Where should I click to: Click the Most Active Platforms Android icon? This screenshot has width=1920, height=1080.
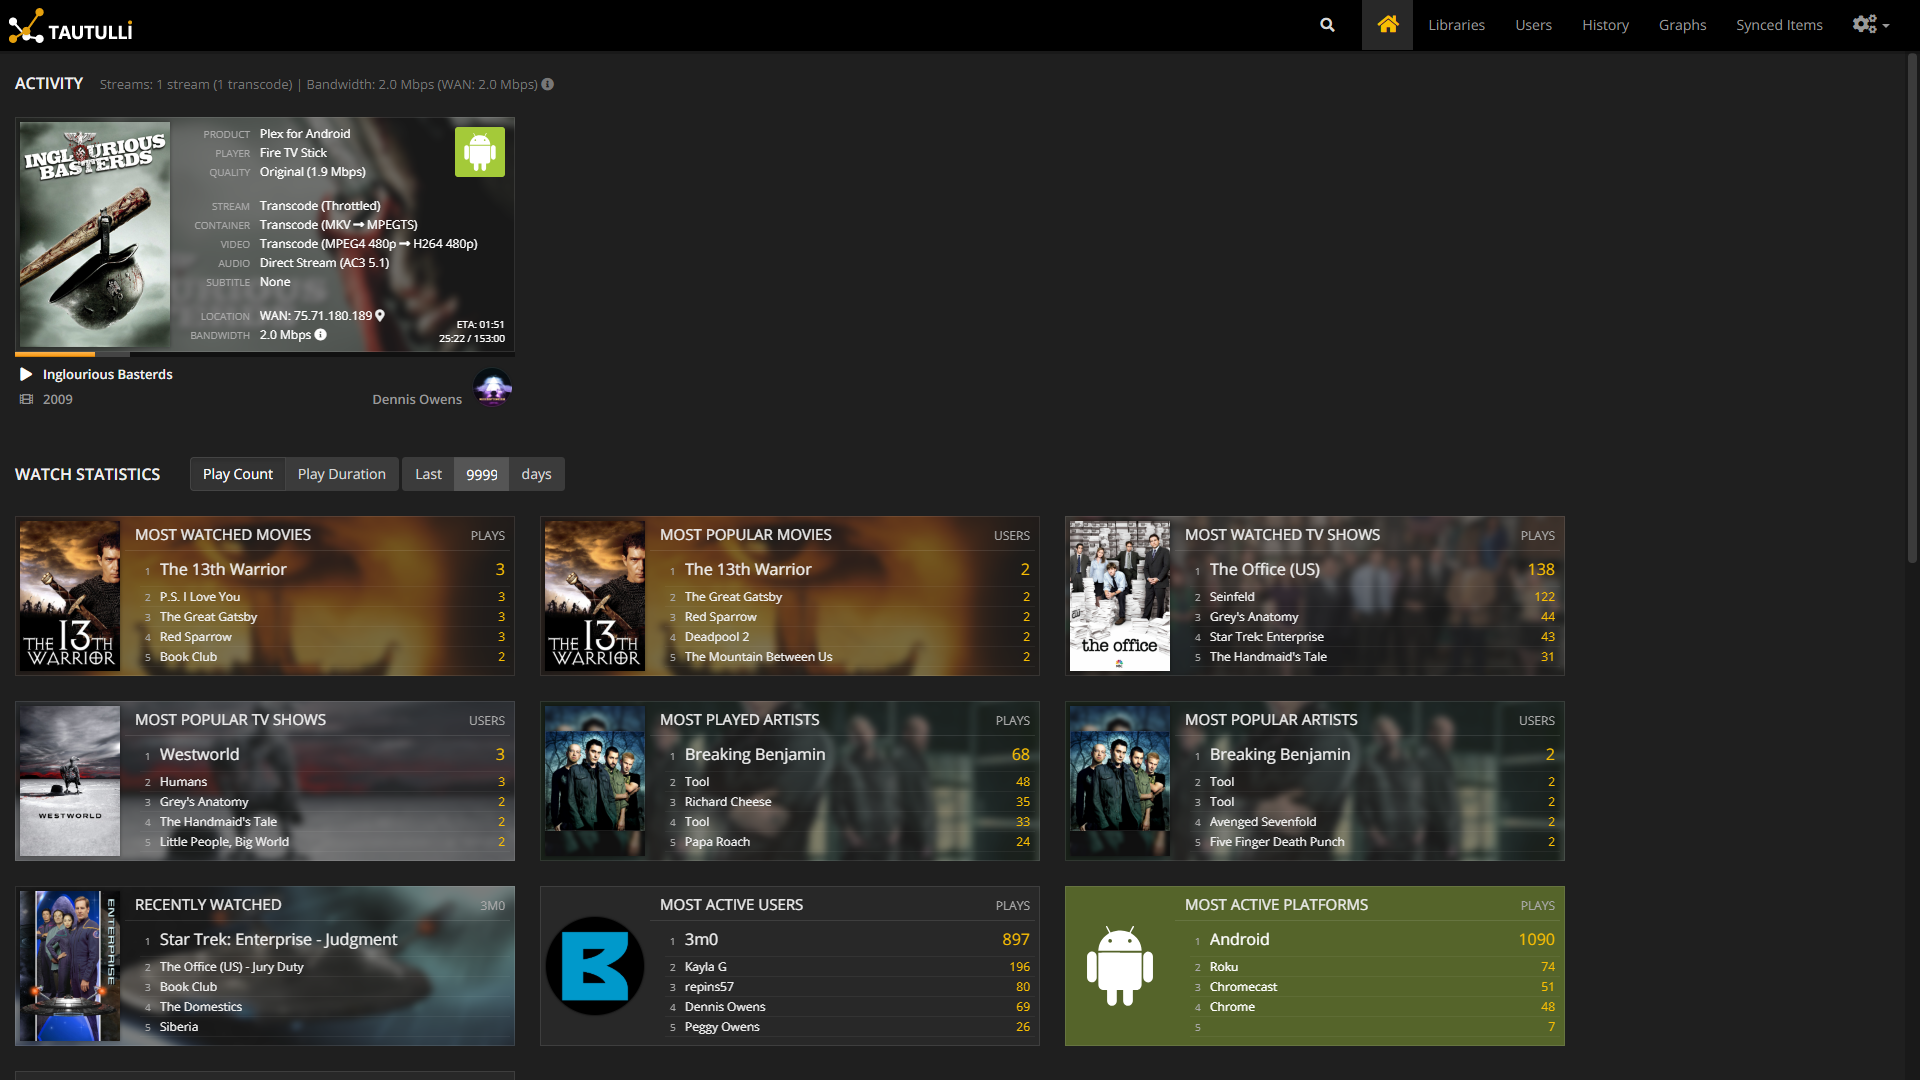click(x=1120, y=966)
